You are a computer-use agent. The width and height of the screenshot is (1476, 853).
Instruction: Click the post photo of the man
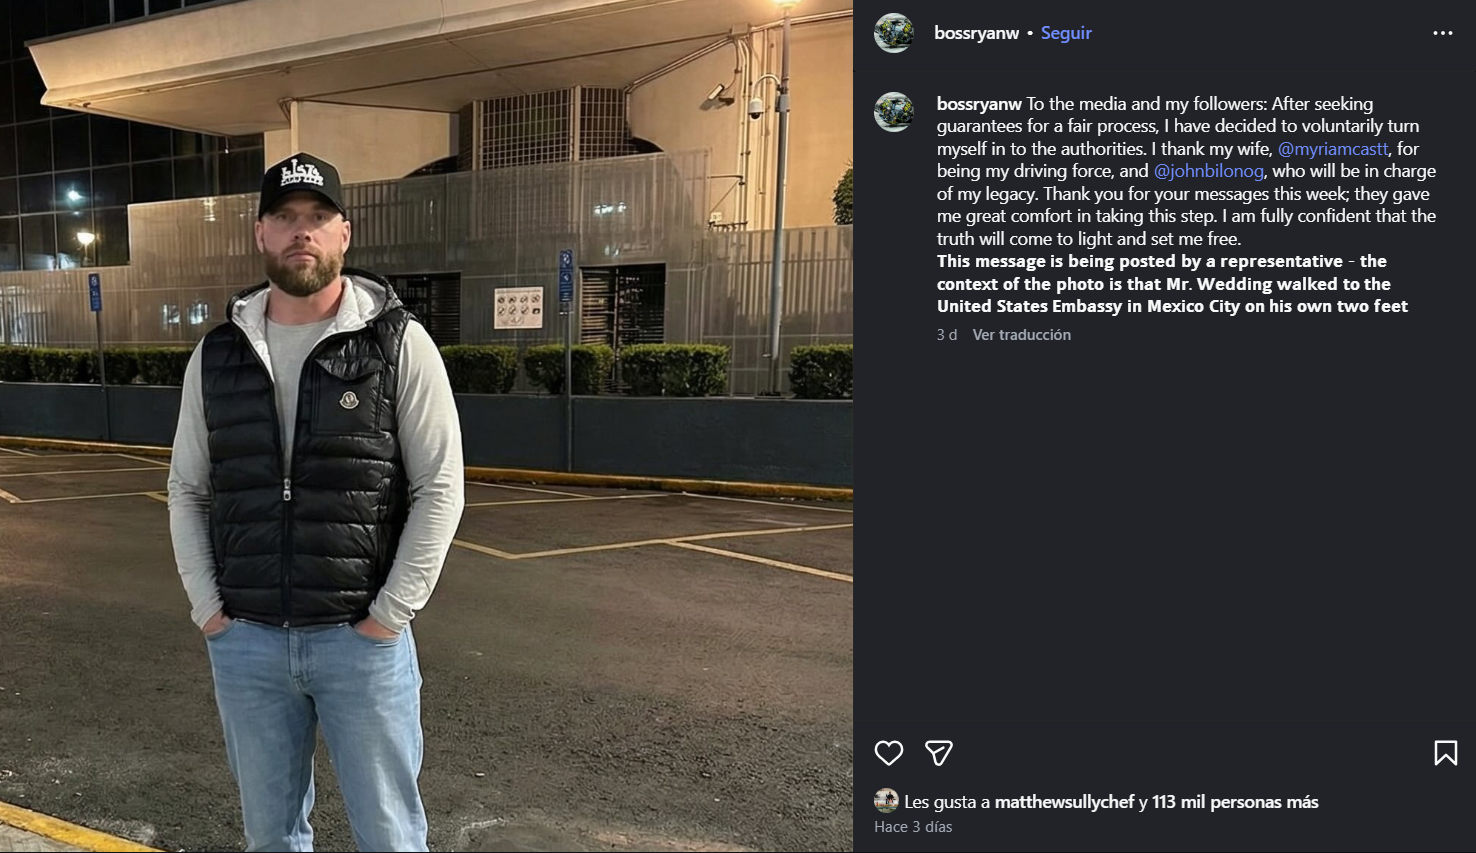click(426, 426)
